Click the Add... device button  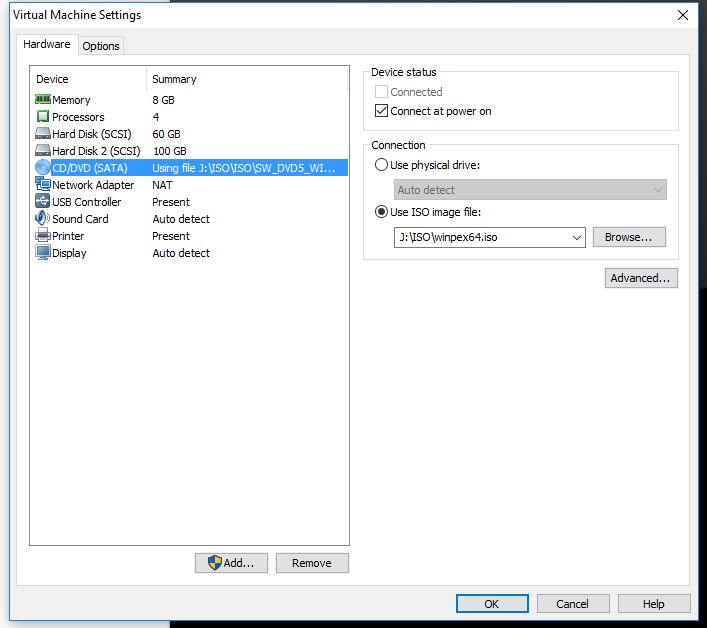pyautogui.click(x=231, y=563)
